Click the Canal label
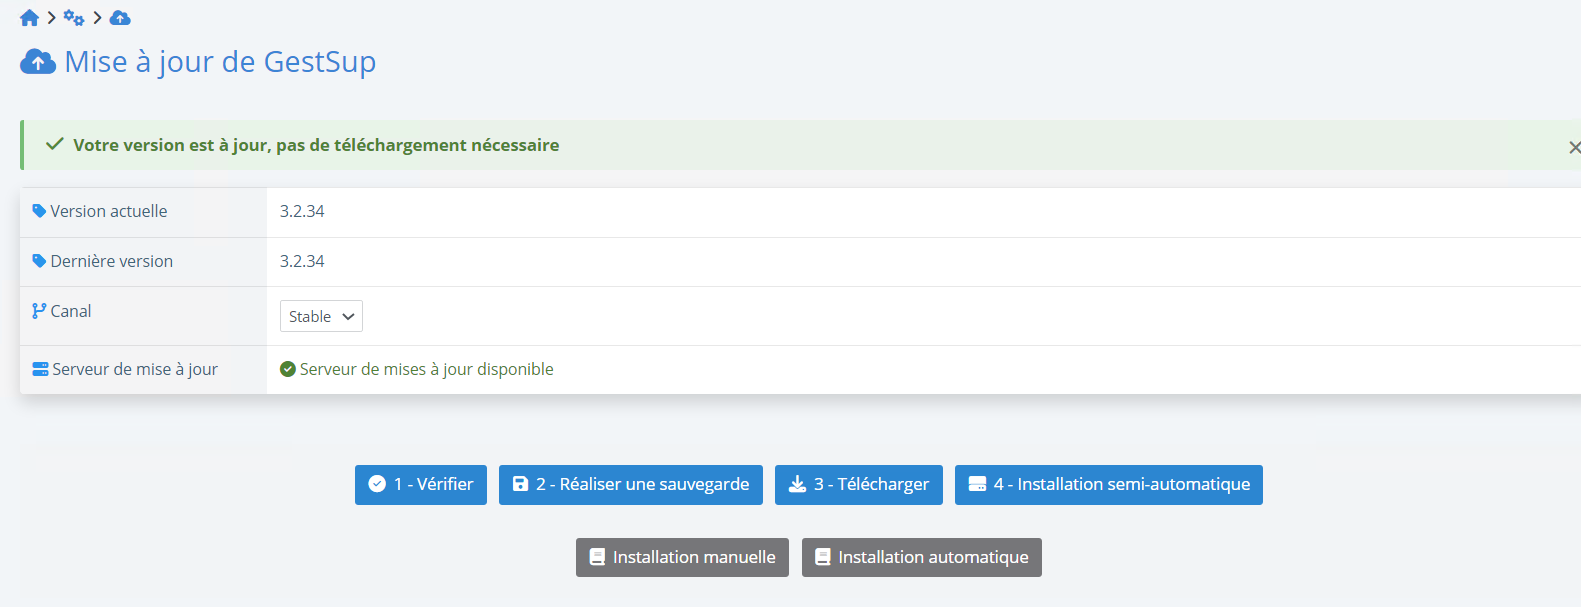Image resolution: width=1581 pixels, height=607 pixels. [x=71, y=311]
